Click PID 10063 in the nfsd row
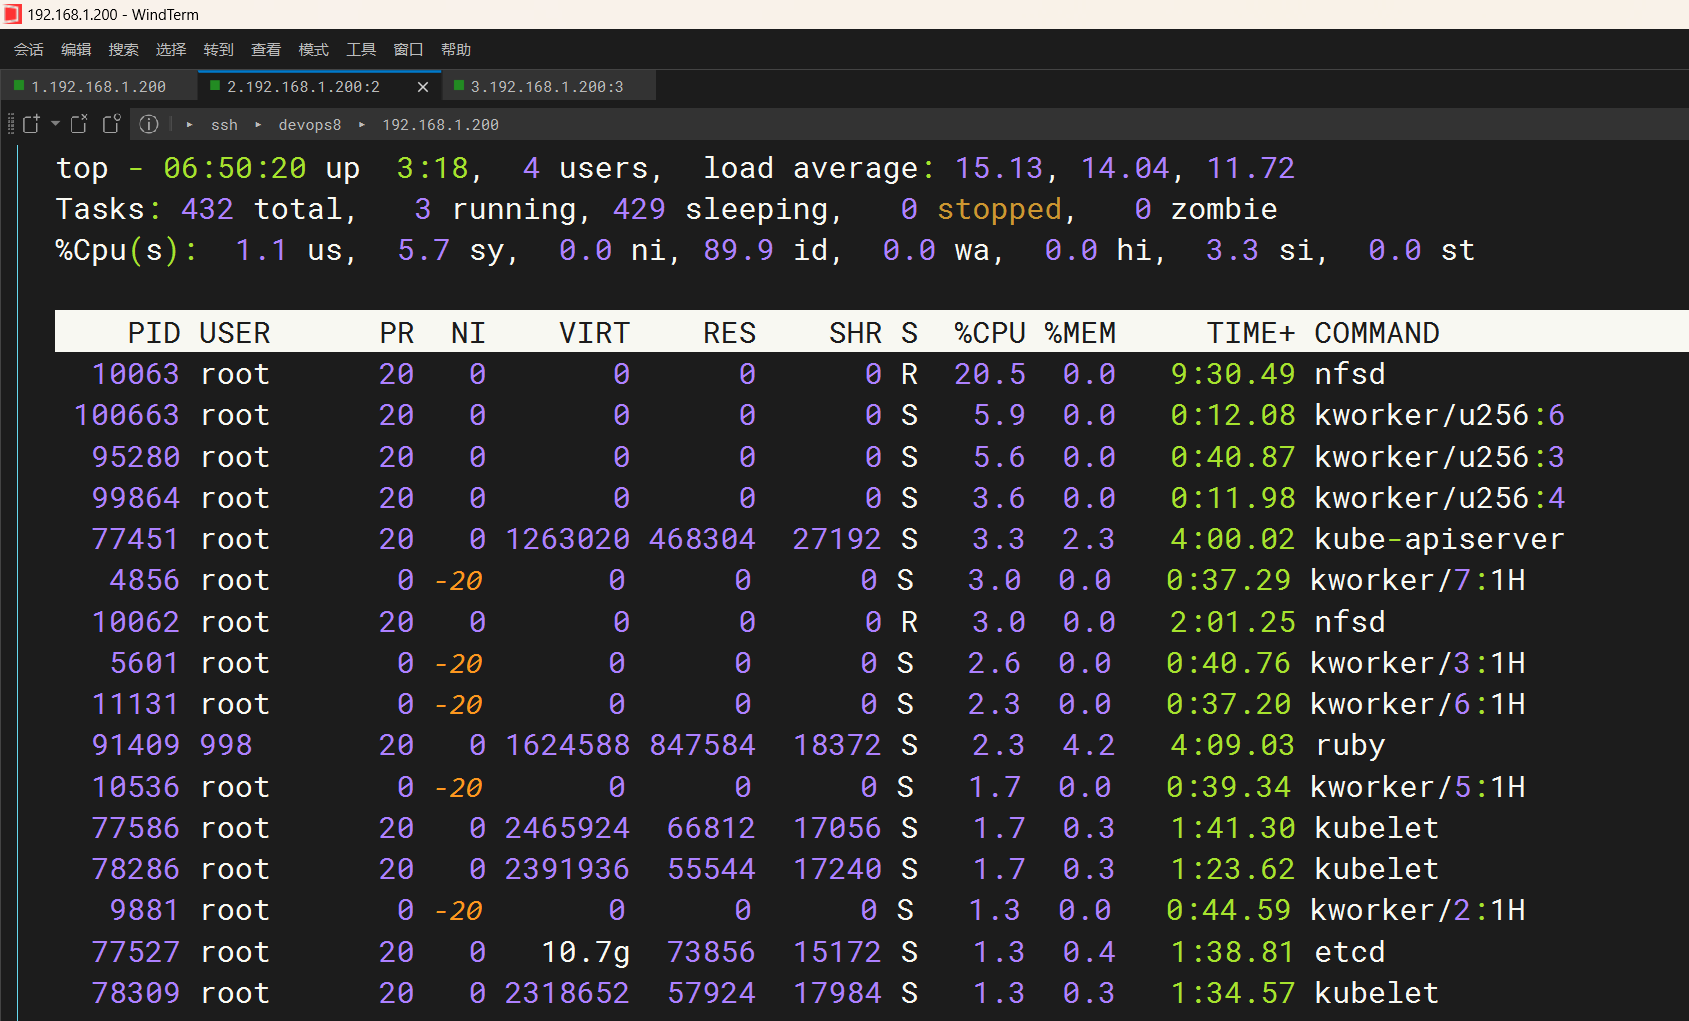Viewport: 1689px width, 1021px height. tap(136, 374)
